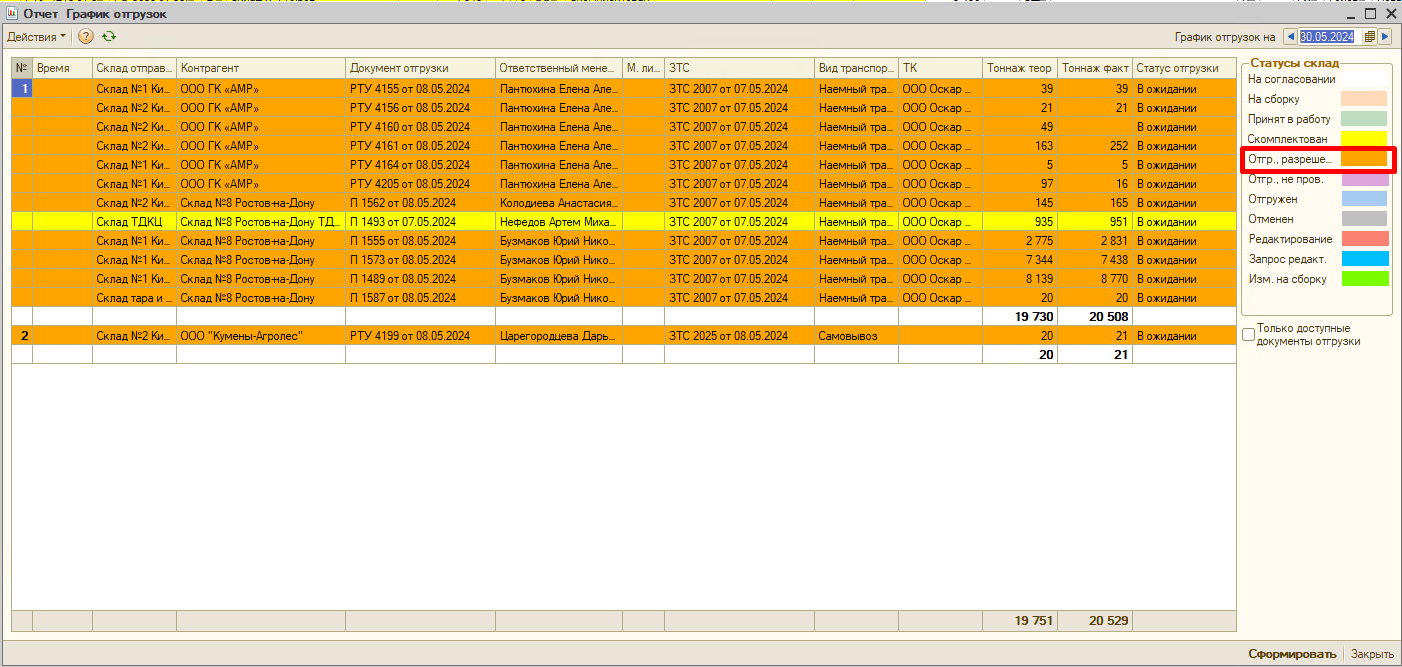Select document П 1489 от 08.05.2024
This screenshot has height=667, width=1402.
[421, 279]
